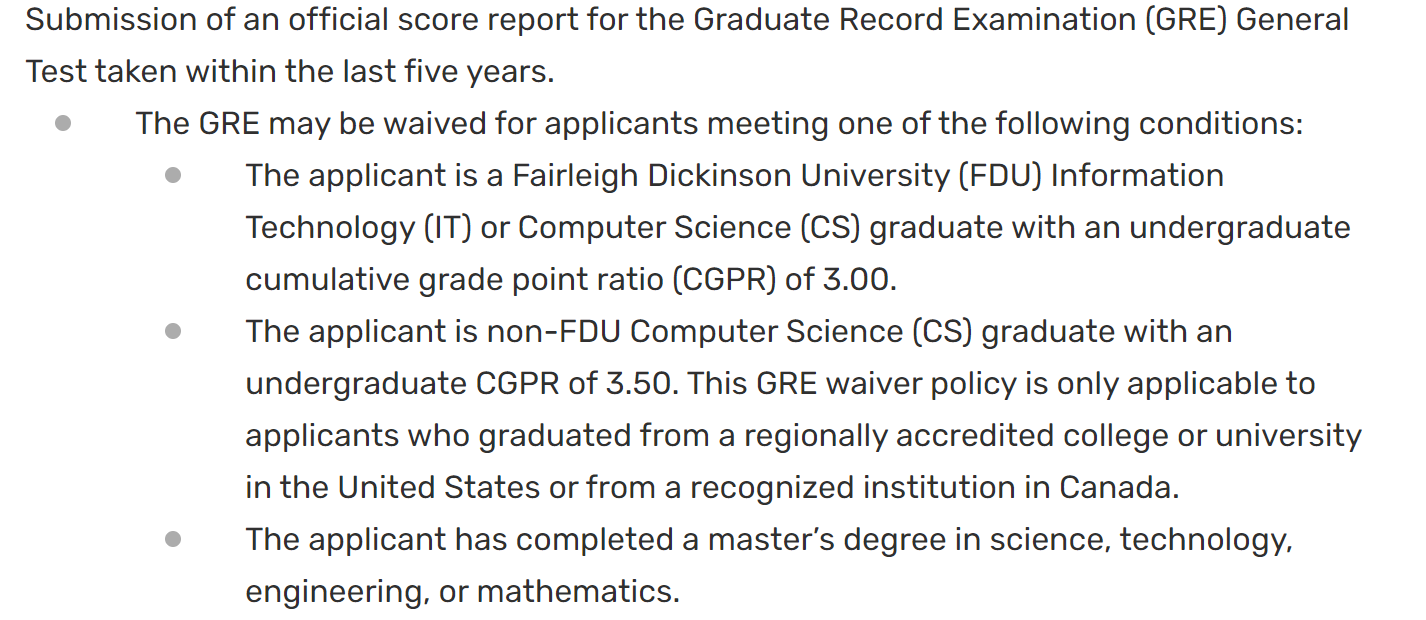Click the word "Canada"
Screen dimensions: 1426x620
click(x=1118, y=488)
